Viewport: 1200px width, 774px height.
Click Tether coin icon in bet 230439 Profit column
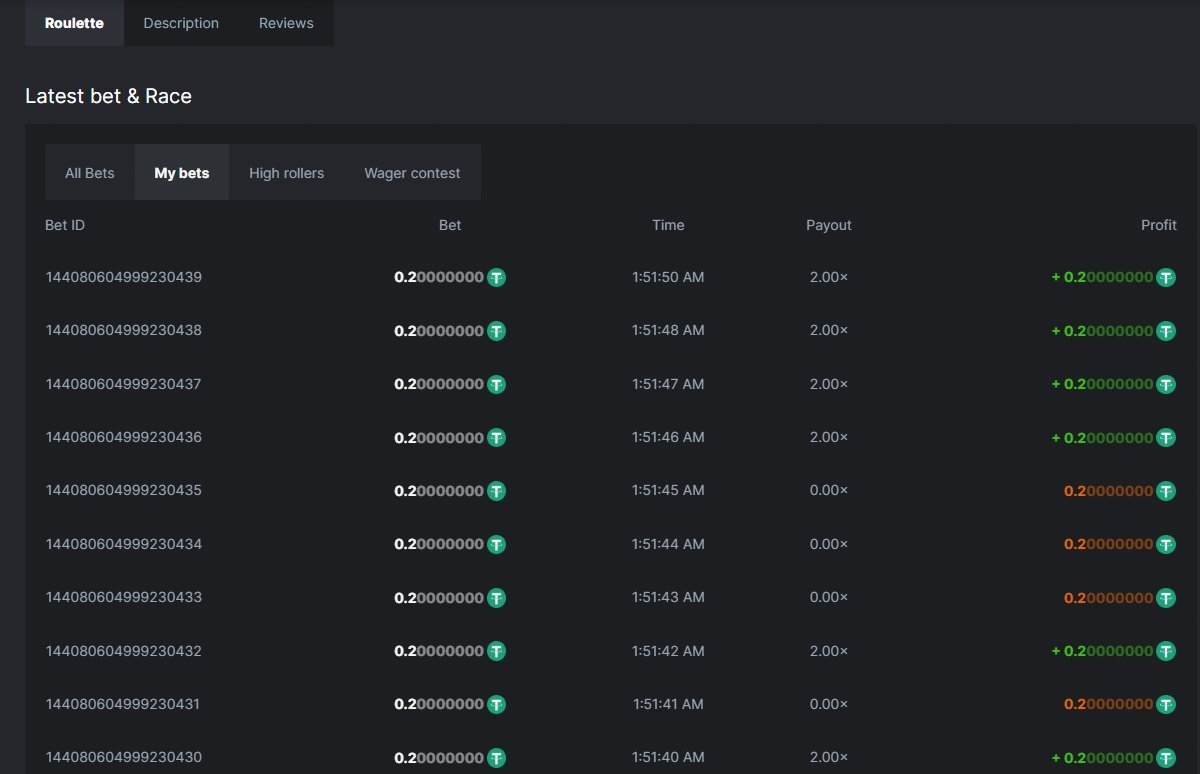1166,278
